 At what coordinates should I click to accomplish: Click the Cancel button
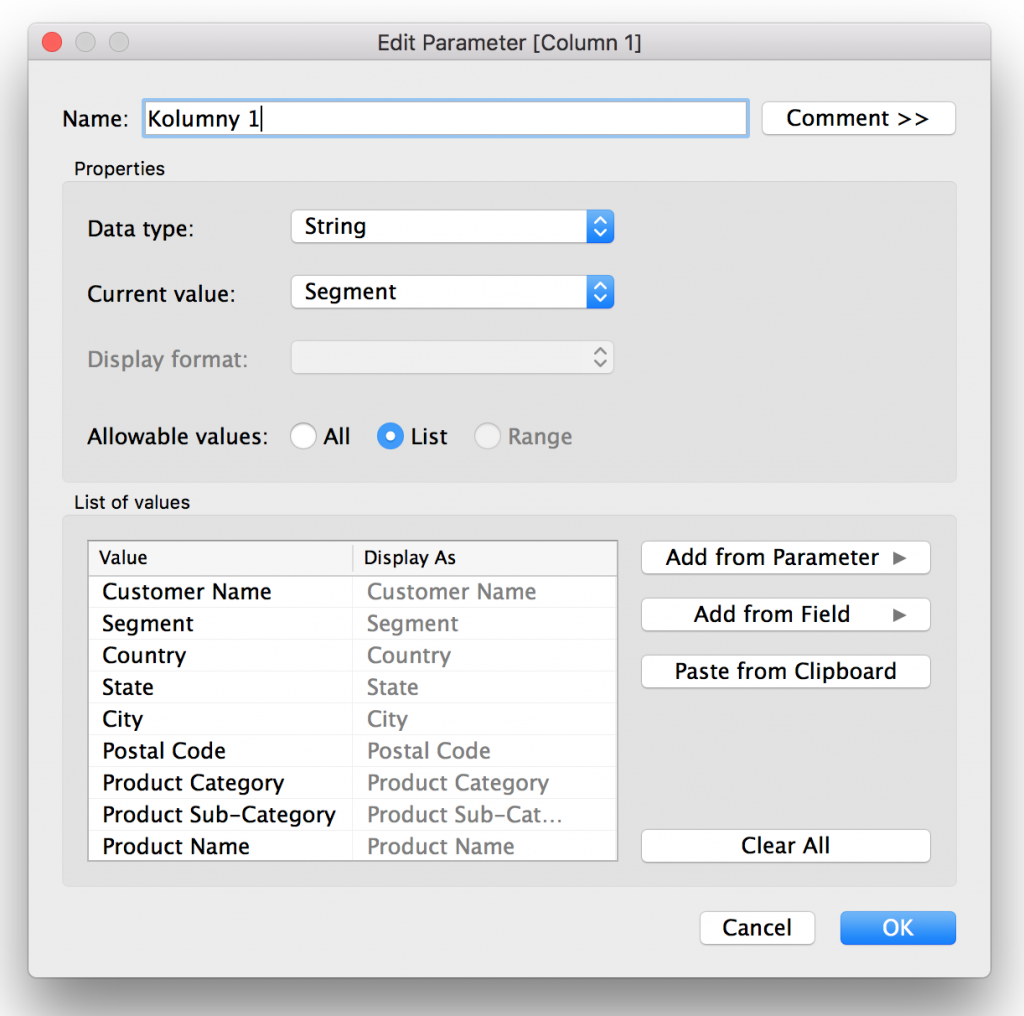pyautogui.click(x=757, y=928)
